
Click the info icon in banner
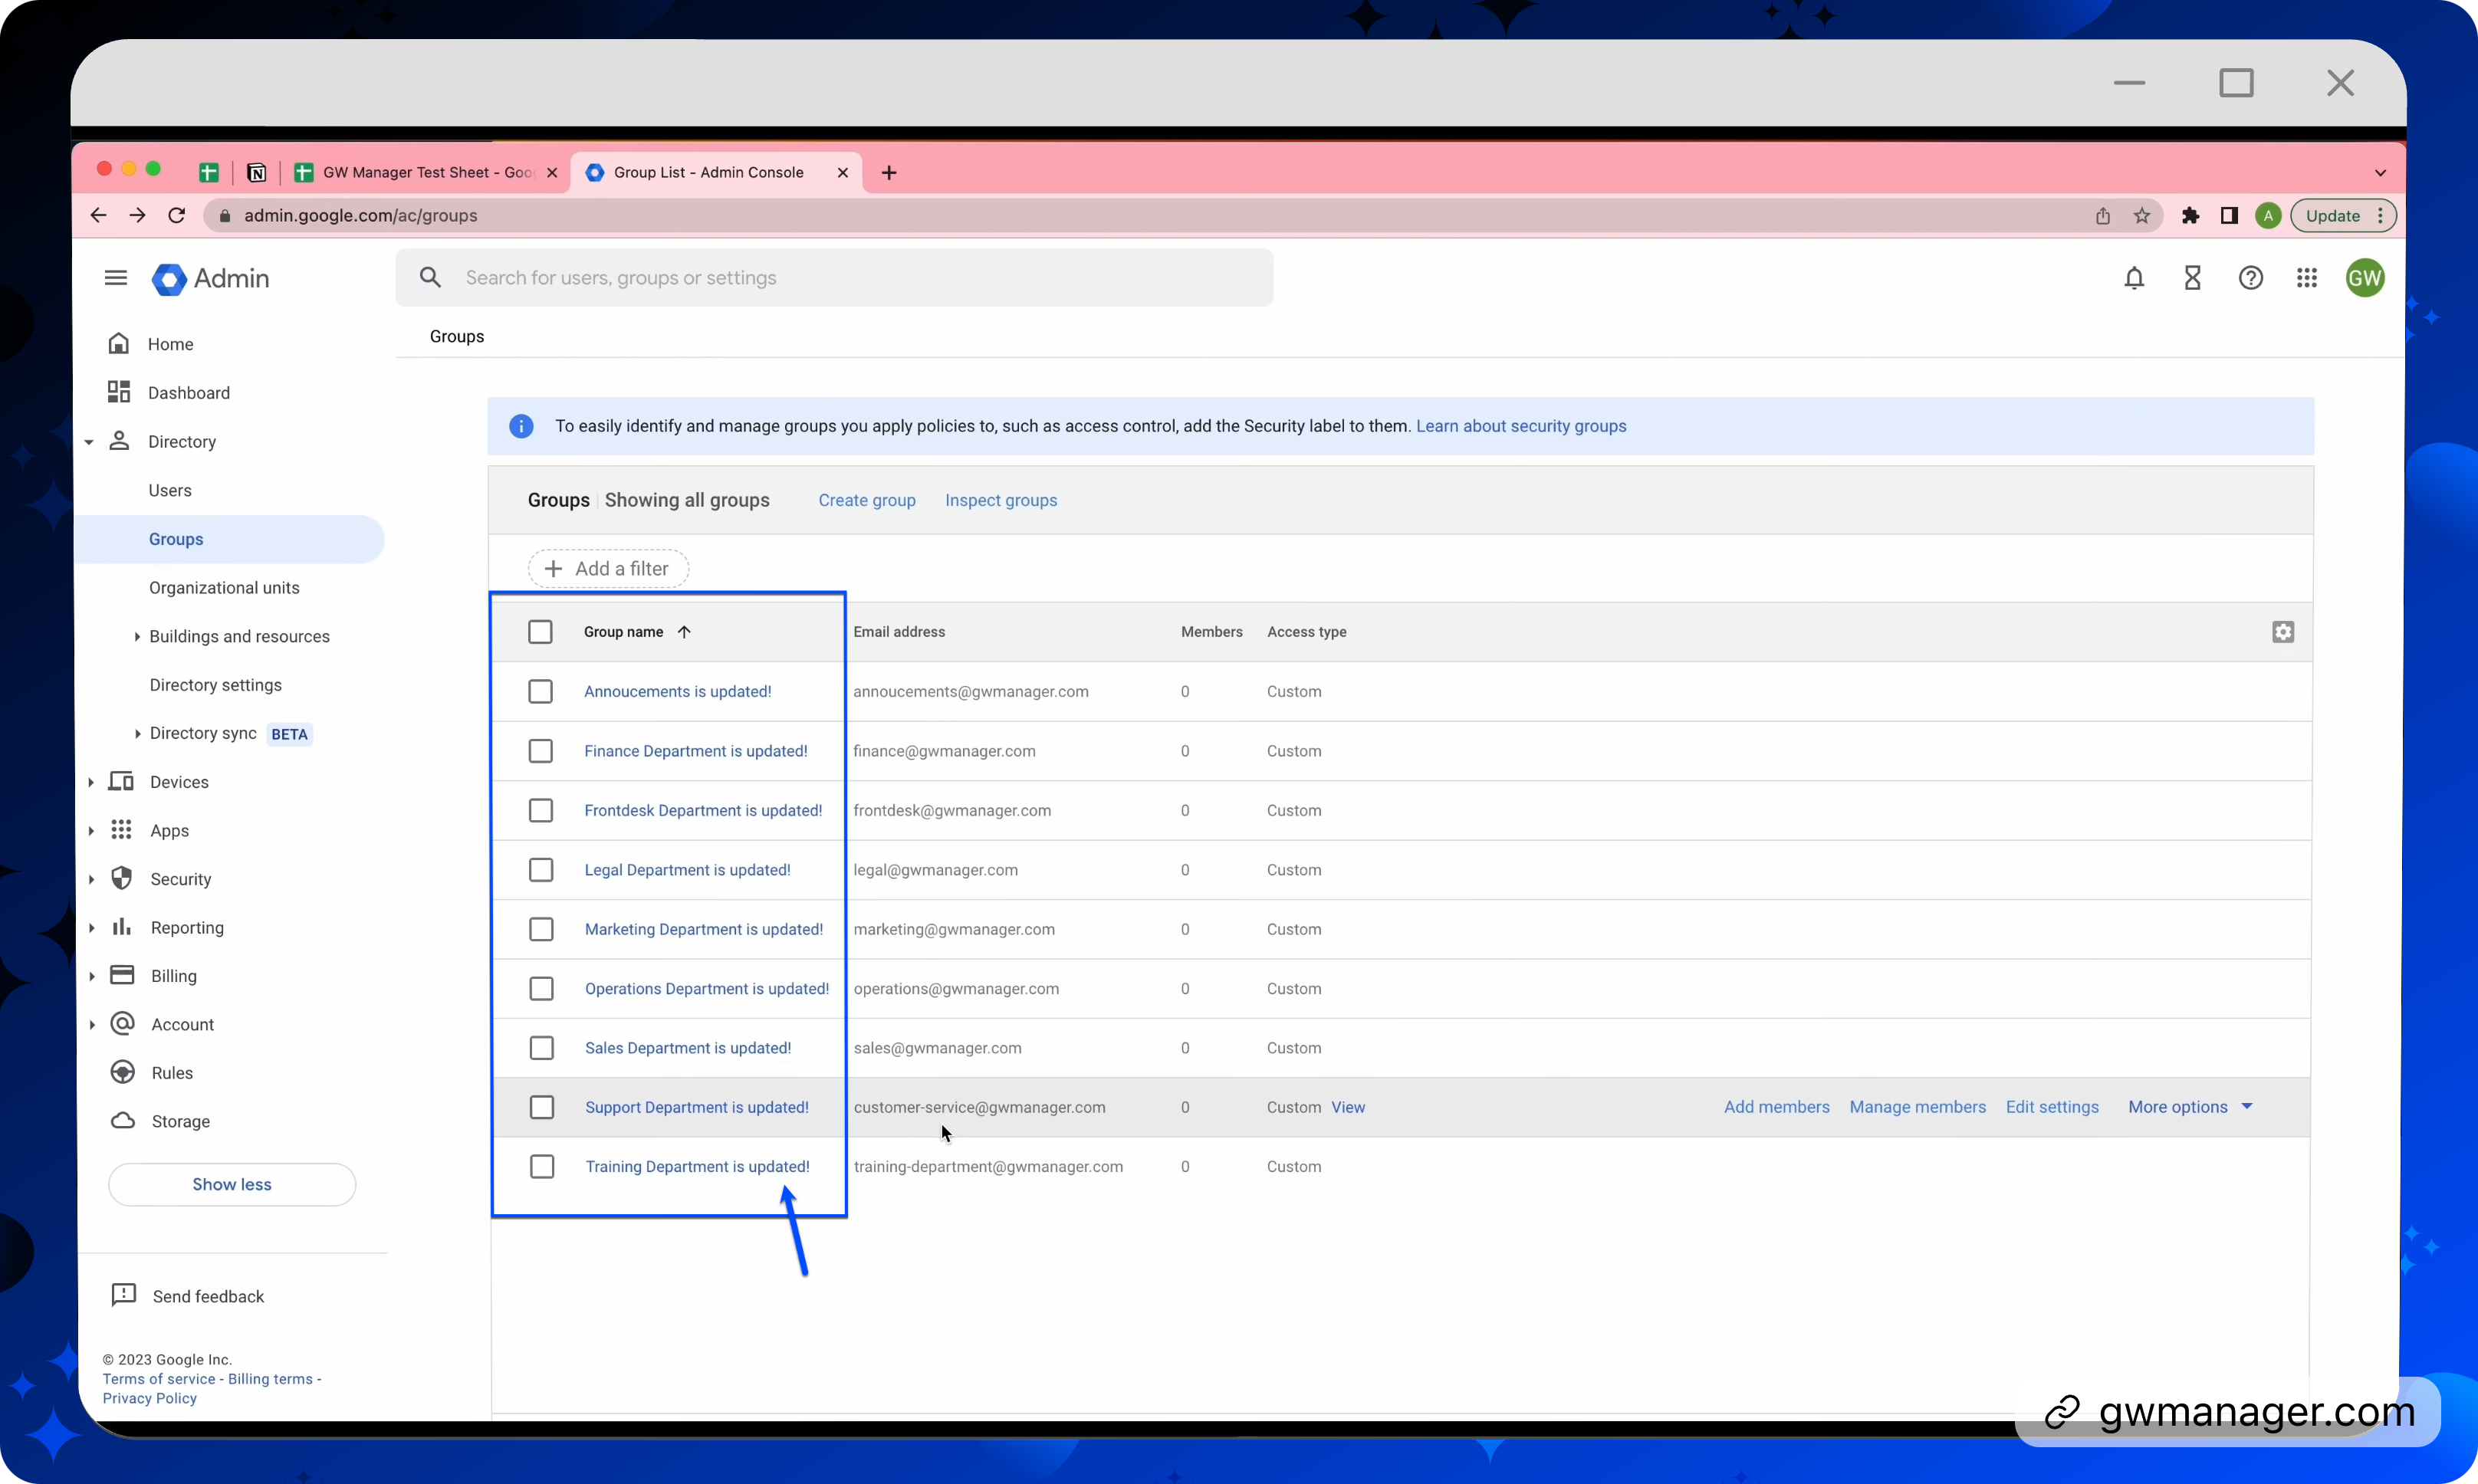tap(521, 426)
